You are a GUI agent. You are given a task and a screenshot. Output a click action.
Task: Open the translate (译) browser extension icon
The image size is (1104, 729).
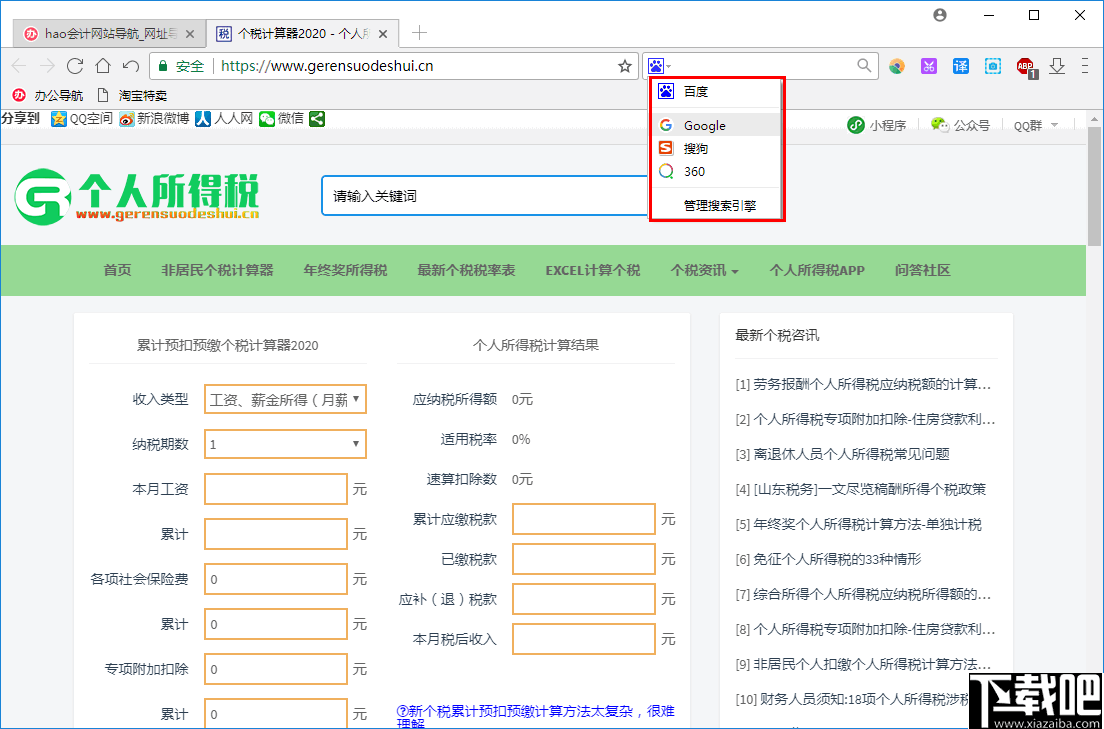pos(960,64)
